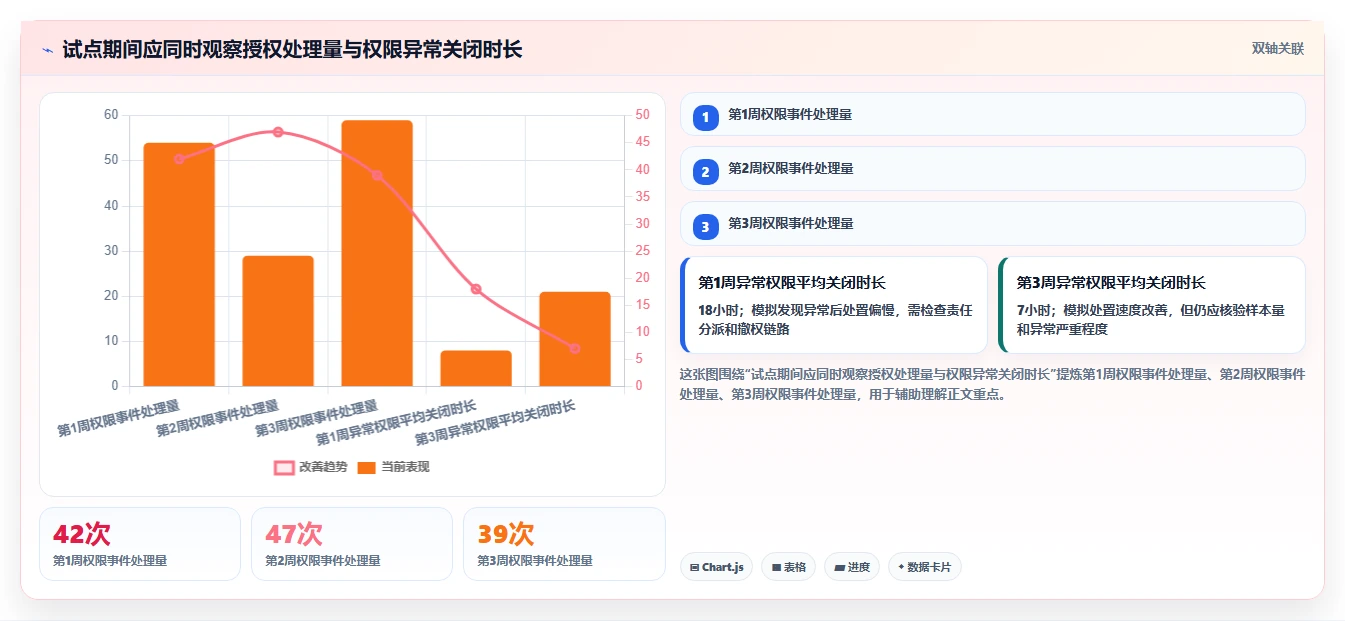1345x621 pixels.
Task: Click the 42次 stat card
Action: pyautogui.click(x=140, y=544)
